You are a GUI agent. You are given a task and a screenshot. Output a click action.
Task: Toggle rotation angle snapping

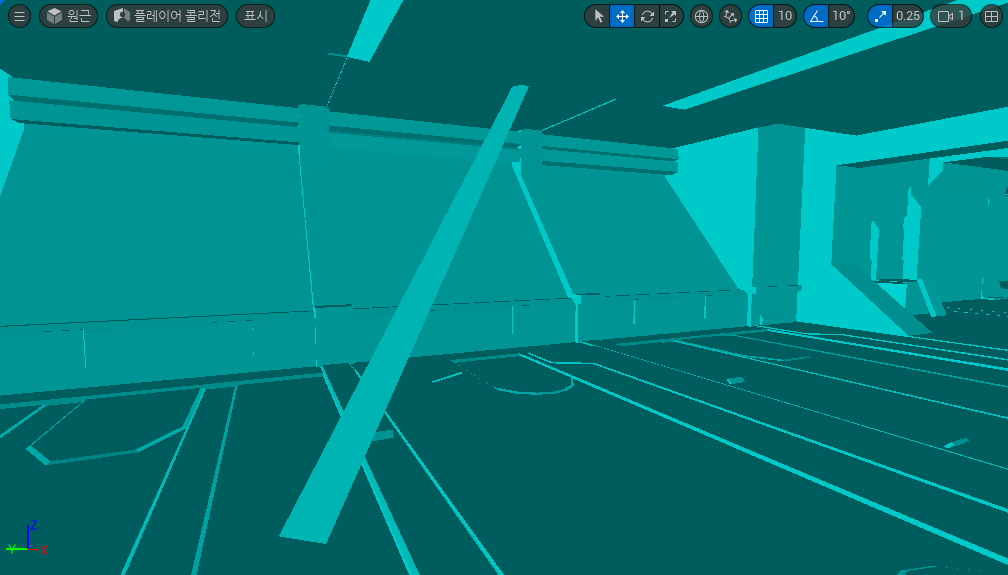[x=816, y=16]
